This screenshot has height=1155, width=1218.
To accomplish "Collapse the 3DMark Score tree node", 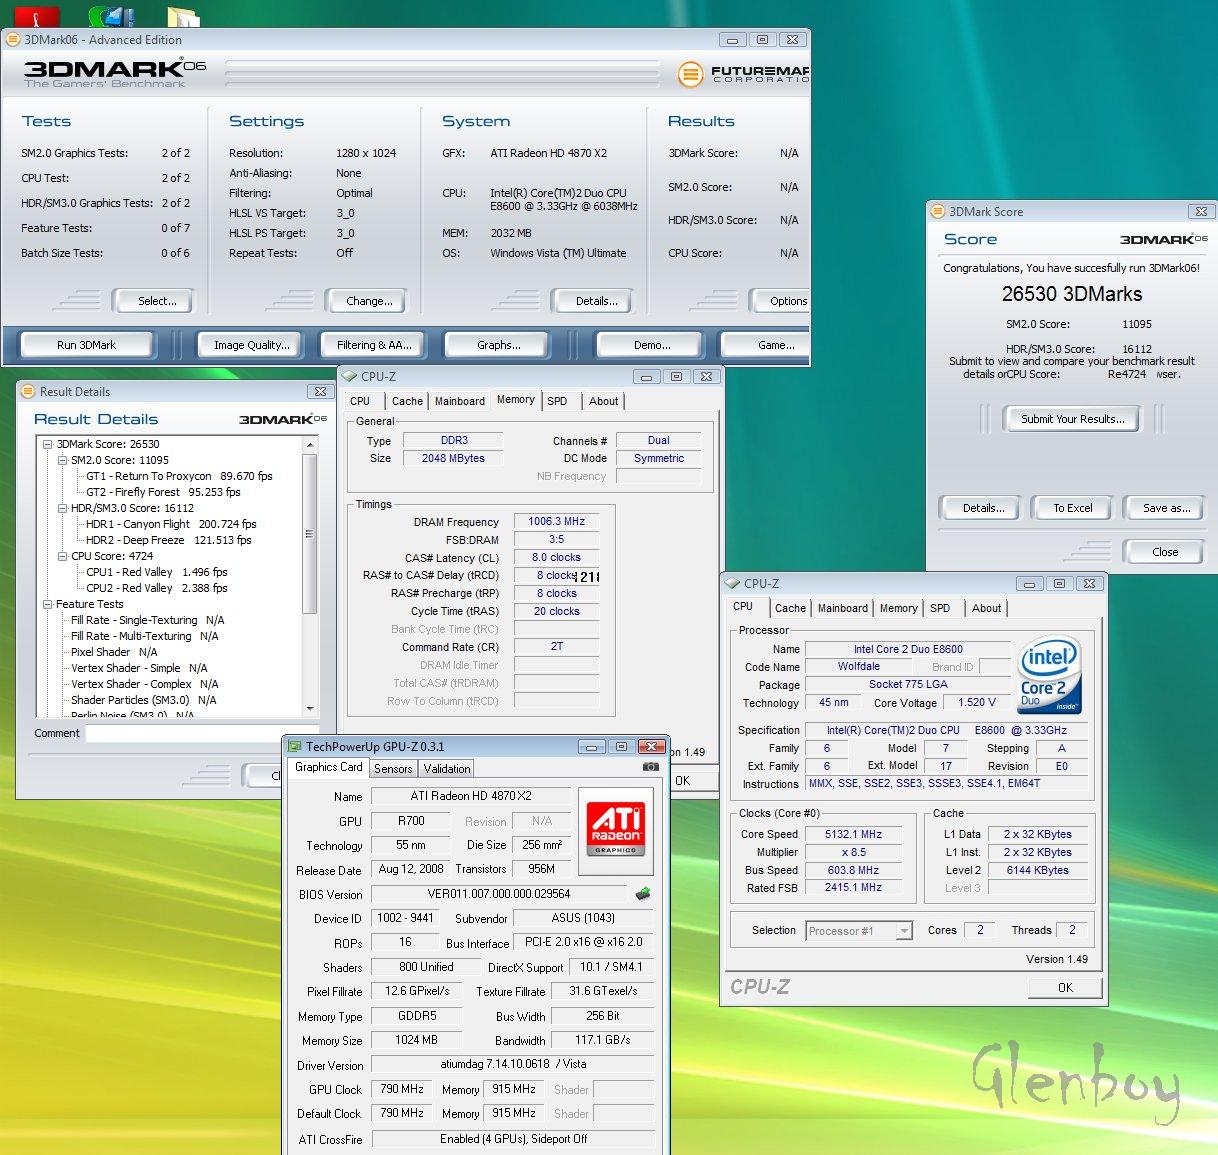I will (47, 444).
